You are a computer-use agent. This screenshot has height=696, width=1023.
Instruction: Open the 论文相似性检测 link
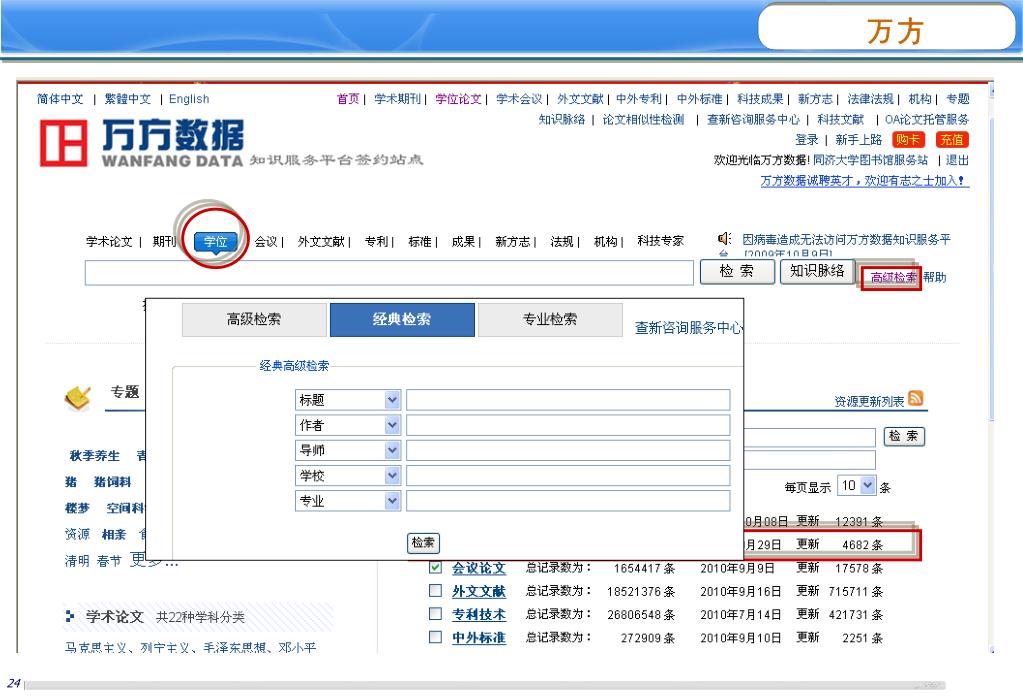tap(643, 119)
